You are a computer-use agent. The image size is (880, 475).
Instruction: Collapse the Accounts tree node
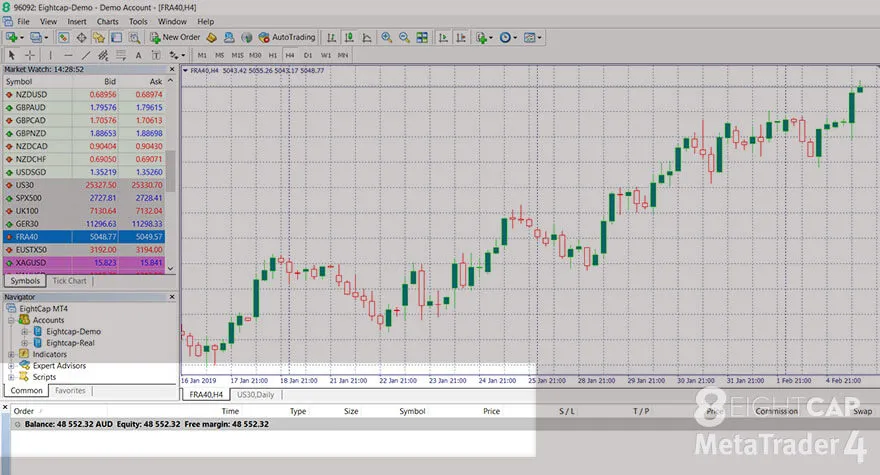11,320
